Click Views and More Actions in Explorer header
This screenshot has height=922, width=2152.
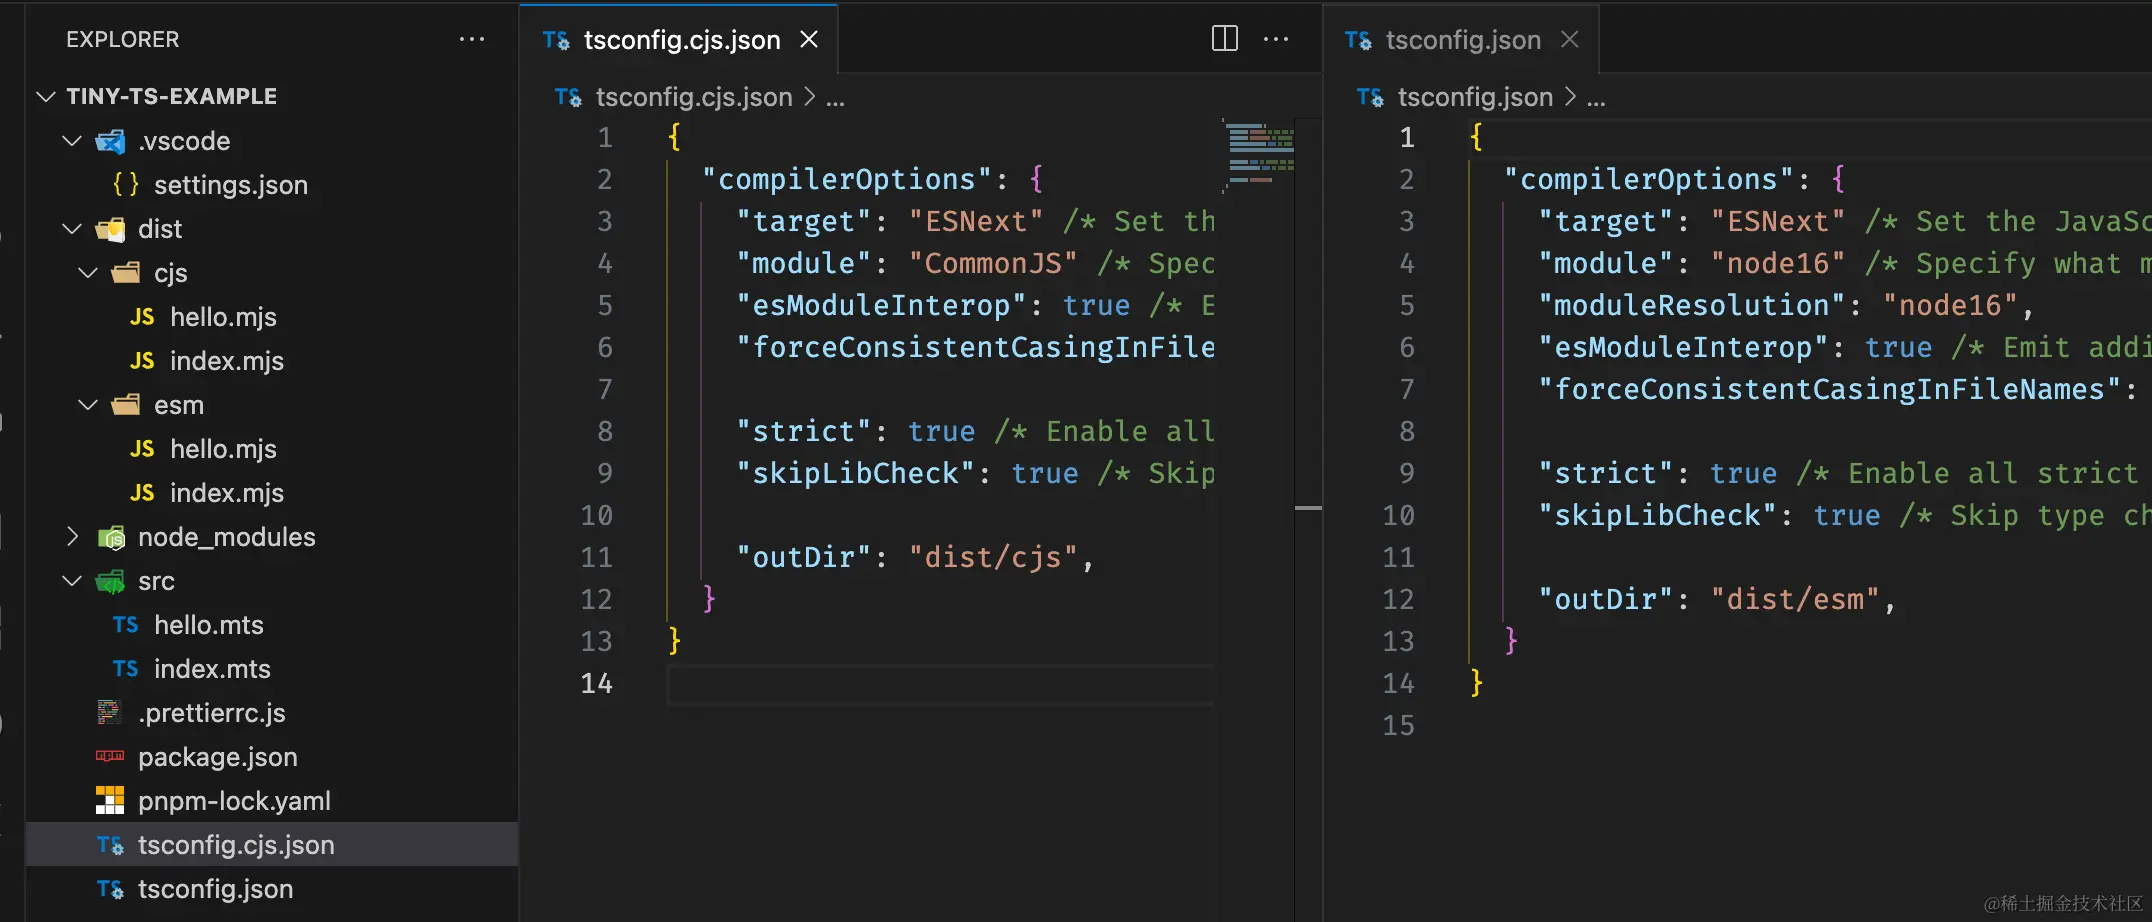[471, 39]
